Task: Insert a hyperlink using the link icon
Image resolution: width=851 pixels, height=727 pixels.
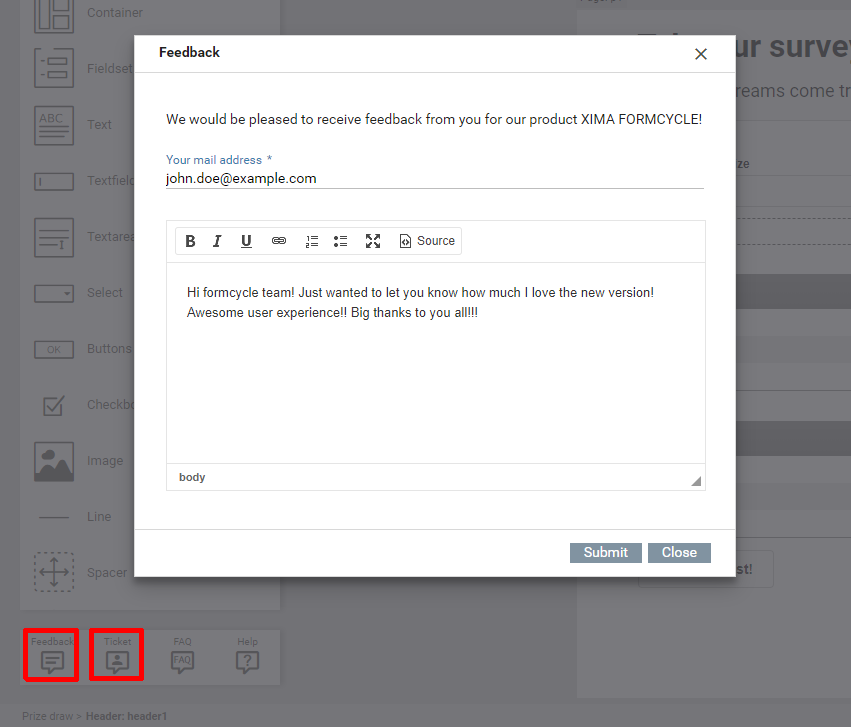Action: pyautogui.click(x=279, y=241)
